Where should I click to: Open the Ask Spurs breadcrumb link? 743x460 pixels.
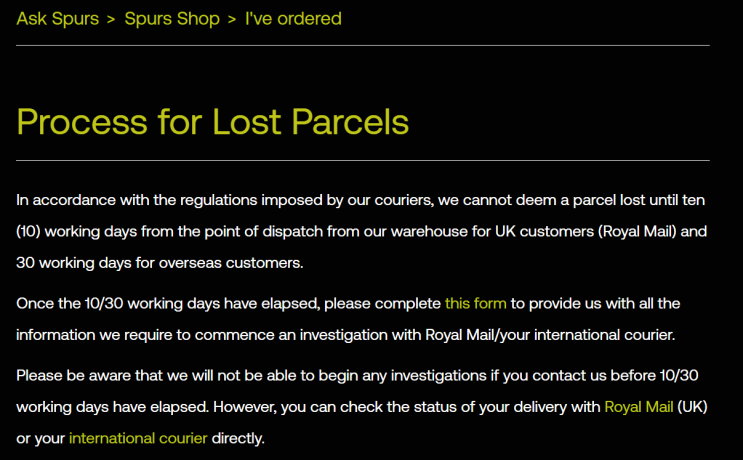pos(57,19)
